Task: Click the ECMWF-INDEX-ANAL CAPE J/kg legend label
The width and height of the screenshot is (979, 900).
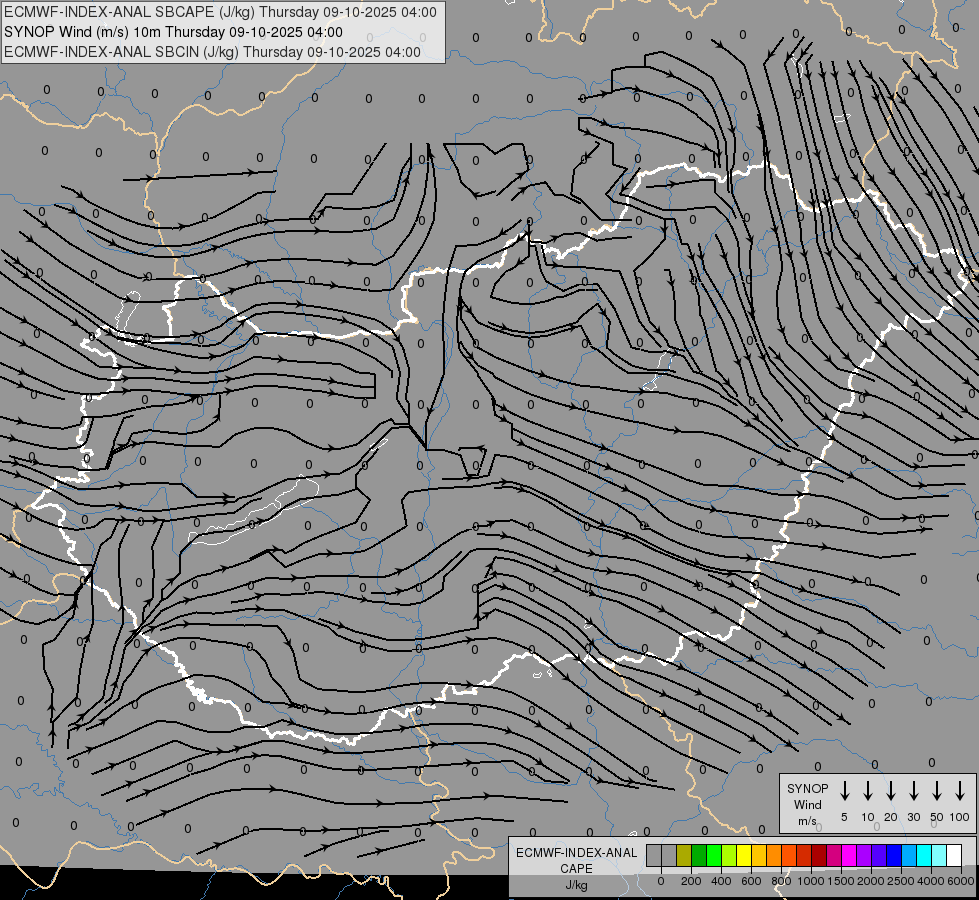Action: pyautogui.click(x=576, y=869)
